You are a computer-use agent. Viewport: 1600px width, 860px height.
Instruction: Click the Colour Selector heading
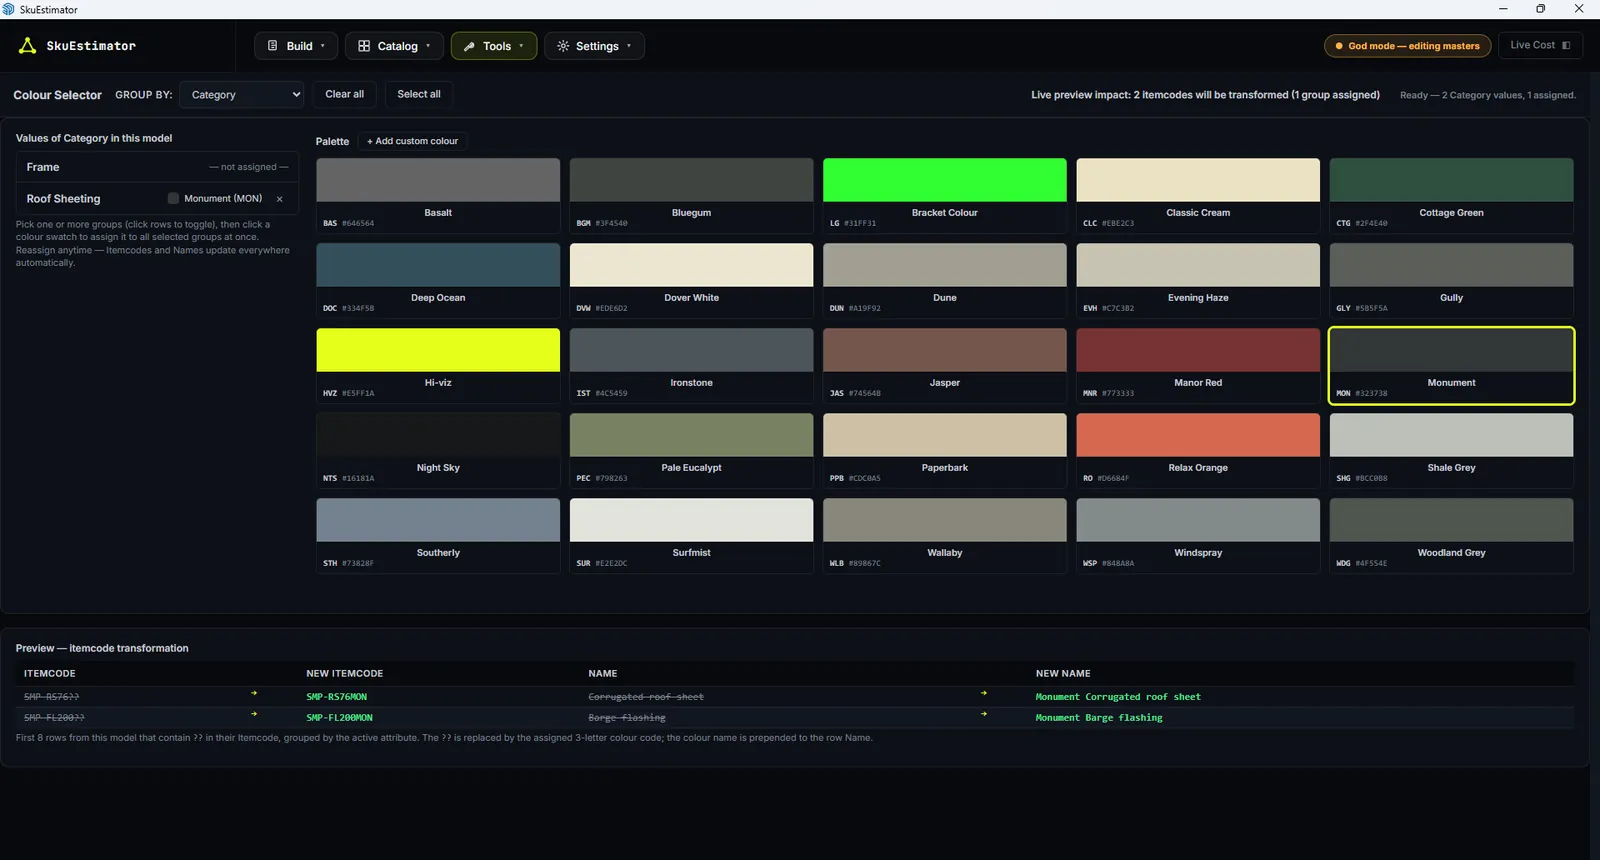point(57,95)
